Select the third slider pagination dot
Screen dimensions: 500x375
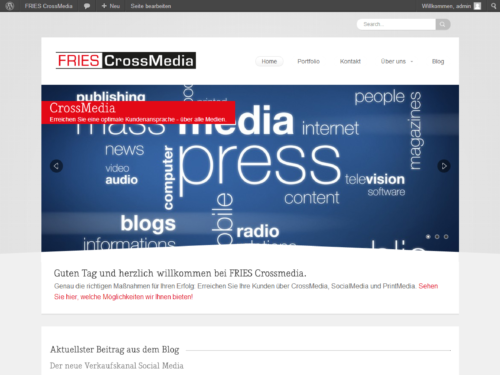coord(446,237)
